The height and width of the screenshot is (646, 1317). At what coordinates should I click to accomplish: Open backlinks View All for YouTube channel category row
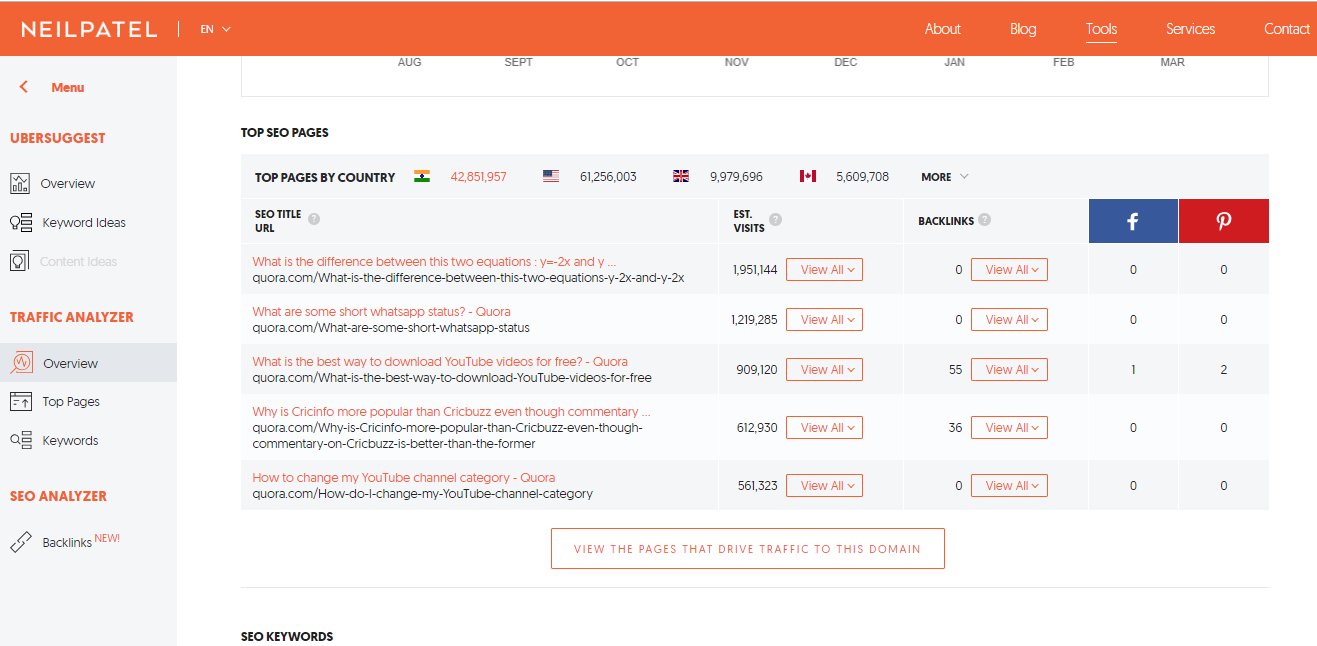click(1009, 486)
